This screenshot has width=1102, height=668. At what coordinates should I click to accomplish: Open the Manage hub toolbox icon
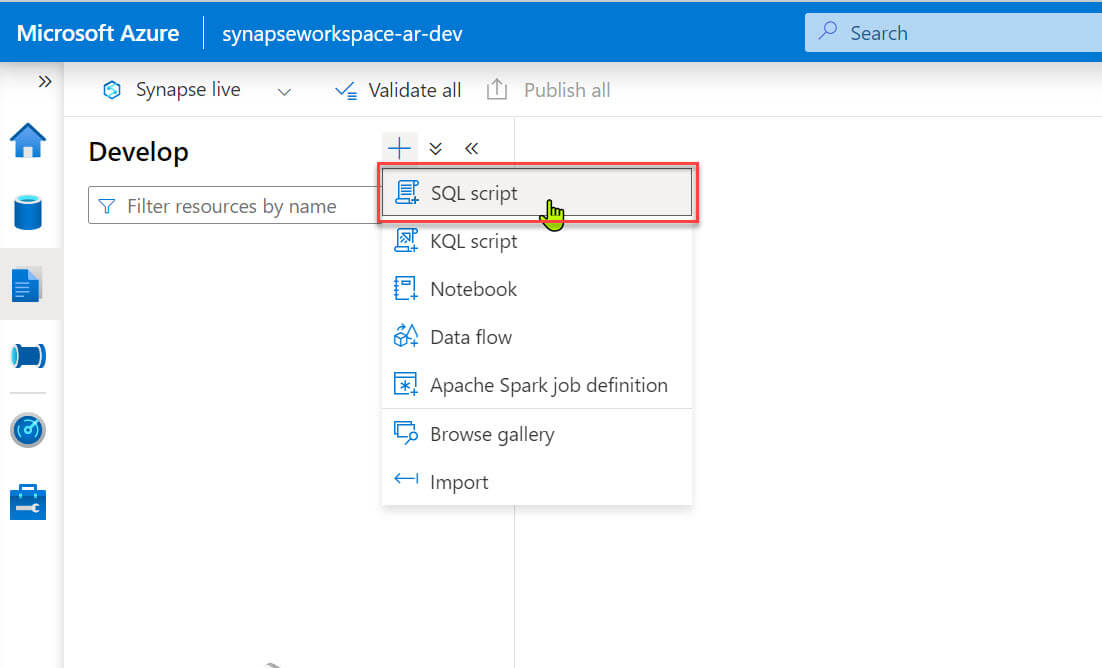[x=28, y=503]
